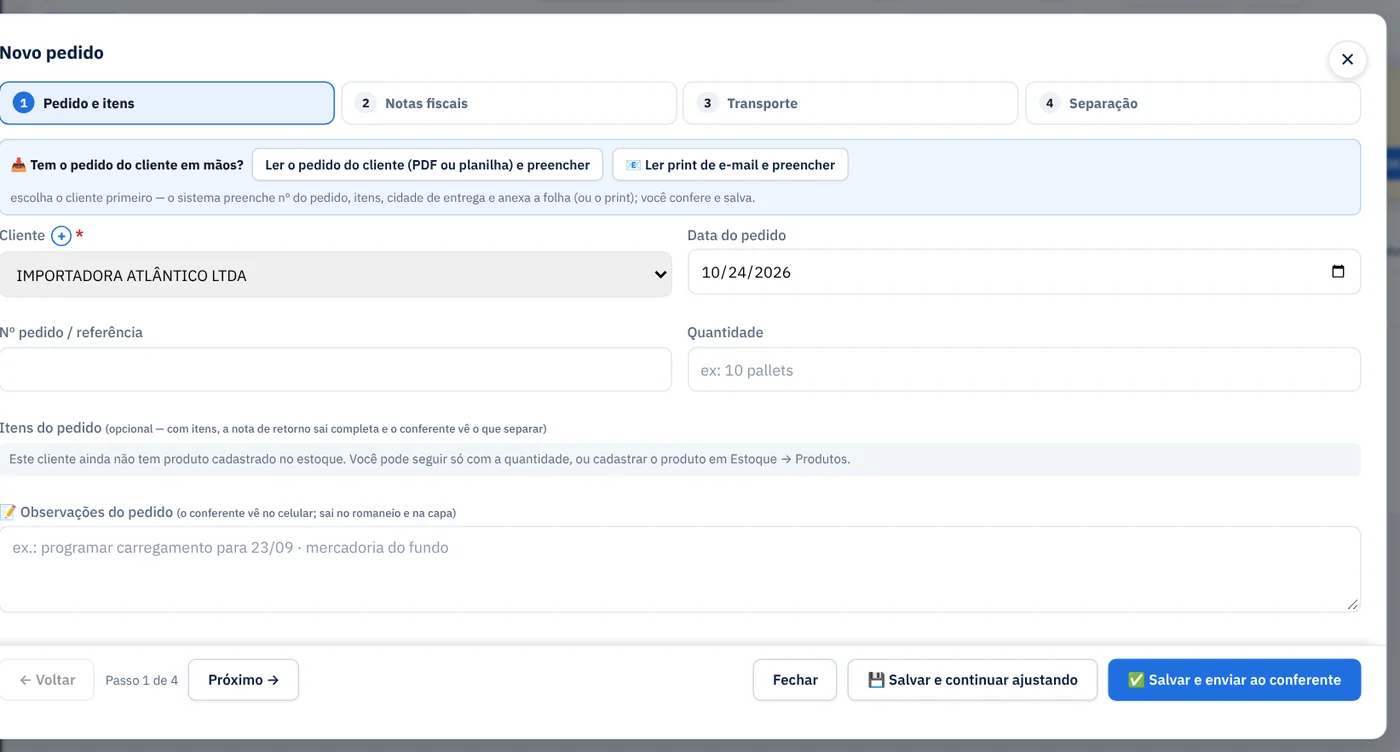
Task: Click the Fechar button
Action: [795, 680]
